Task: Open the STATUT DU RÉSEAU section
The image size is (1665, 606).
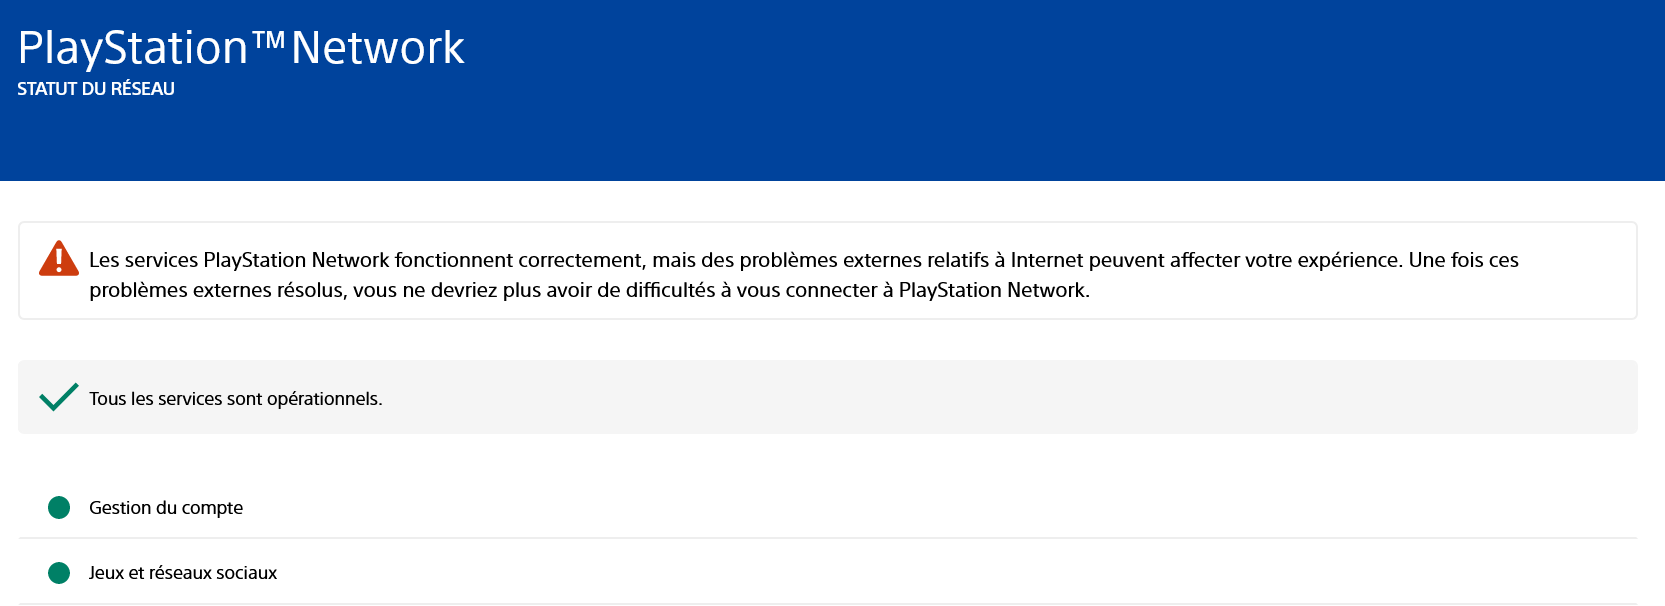Action: 95,88
